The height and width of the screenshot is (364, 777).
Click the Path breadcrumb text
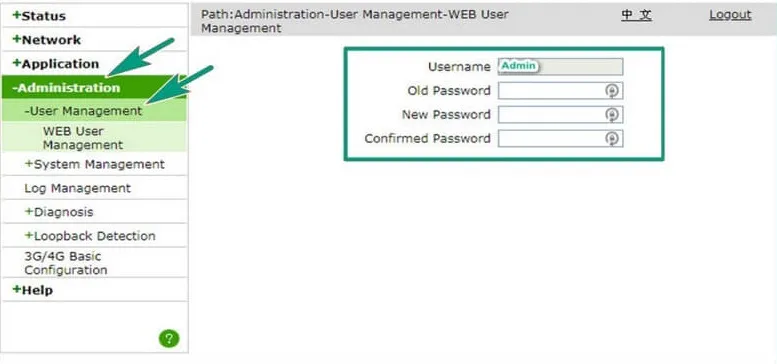point(354,21)
